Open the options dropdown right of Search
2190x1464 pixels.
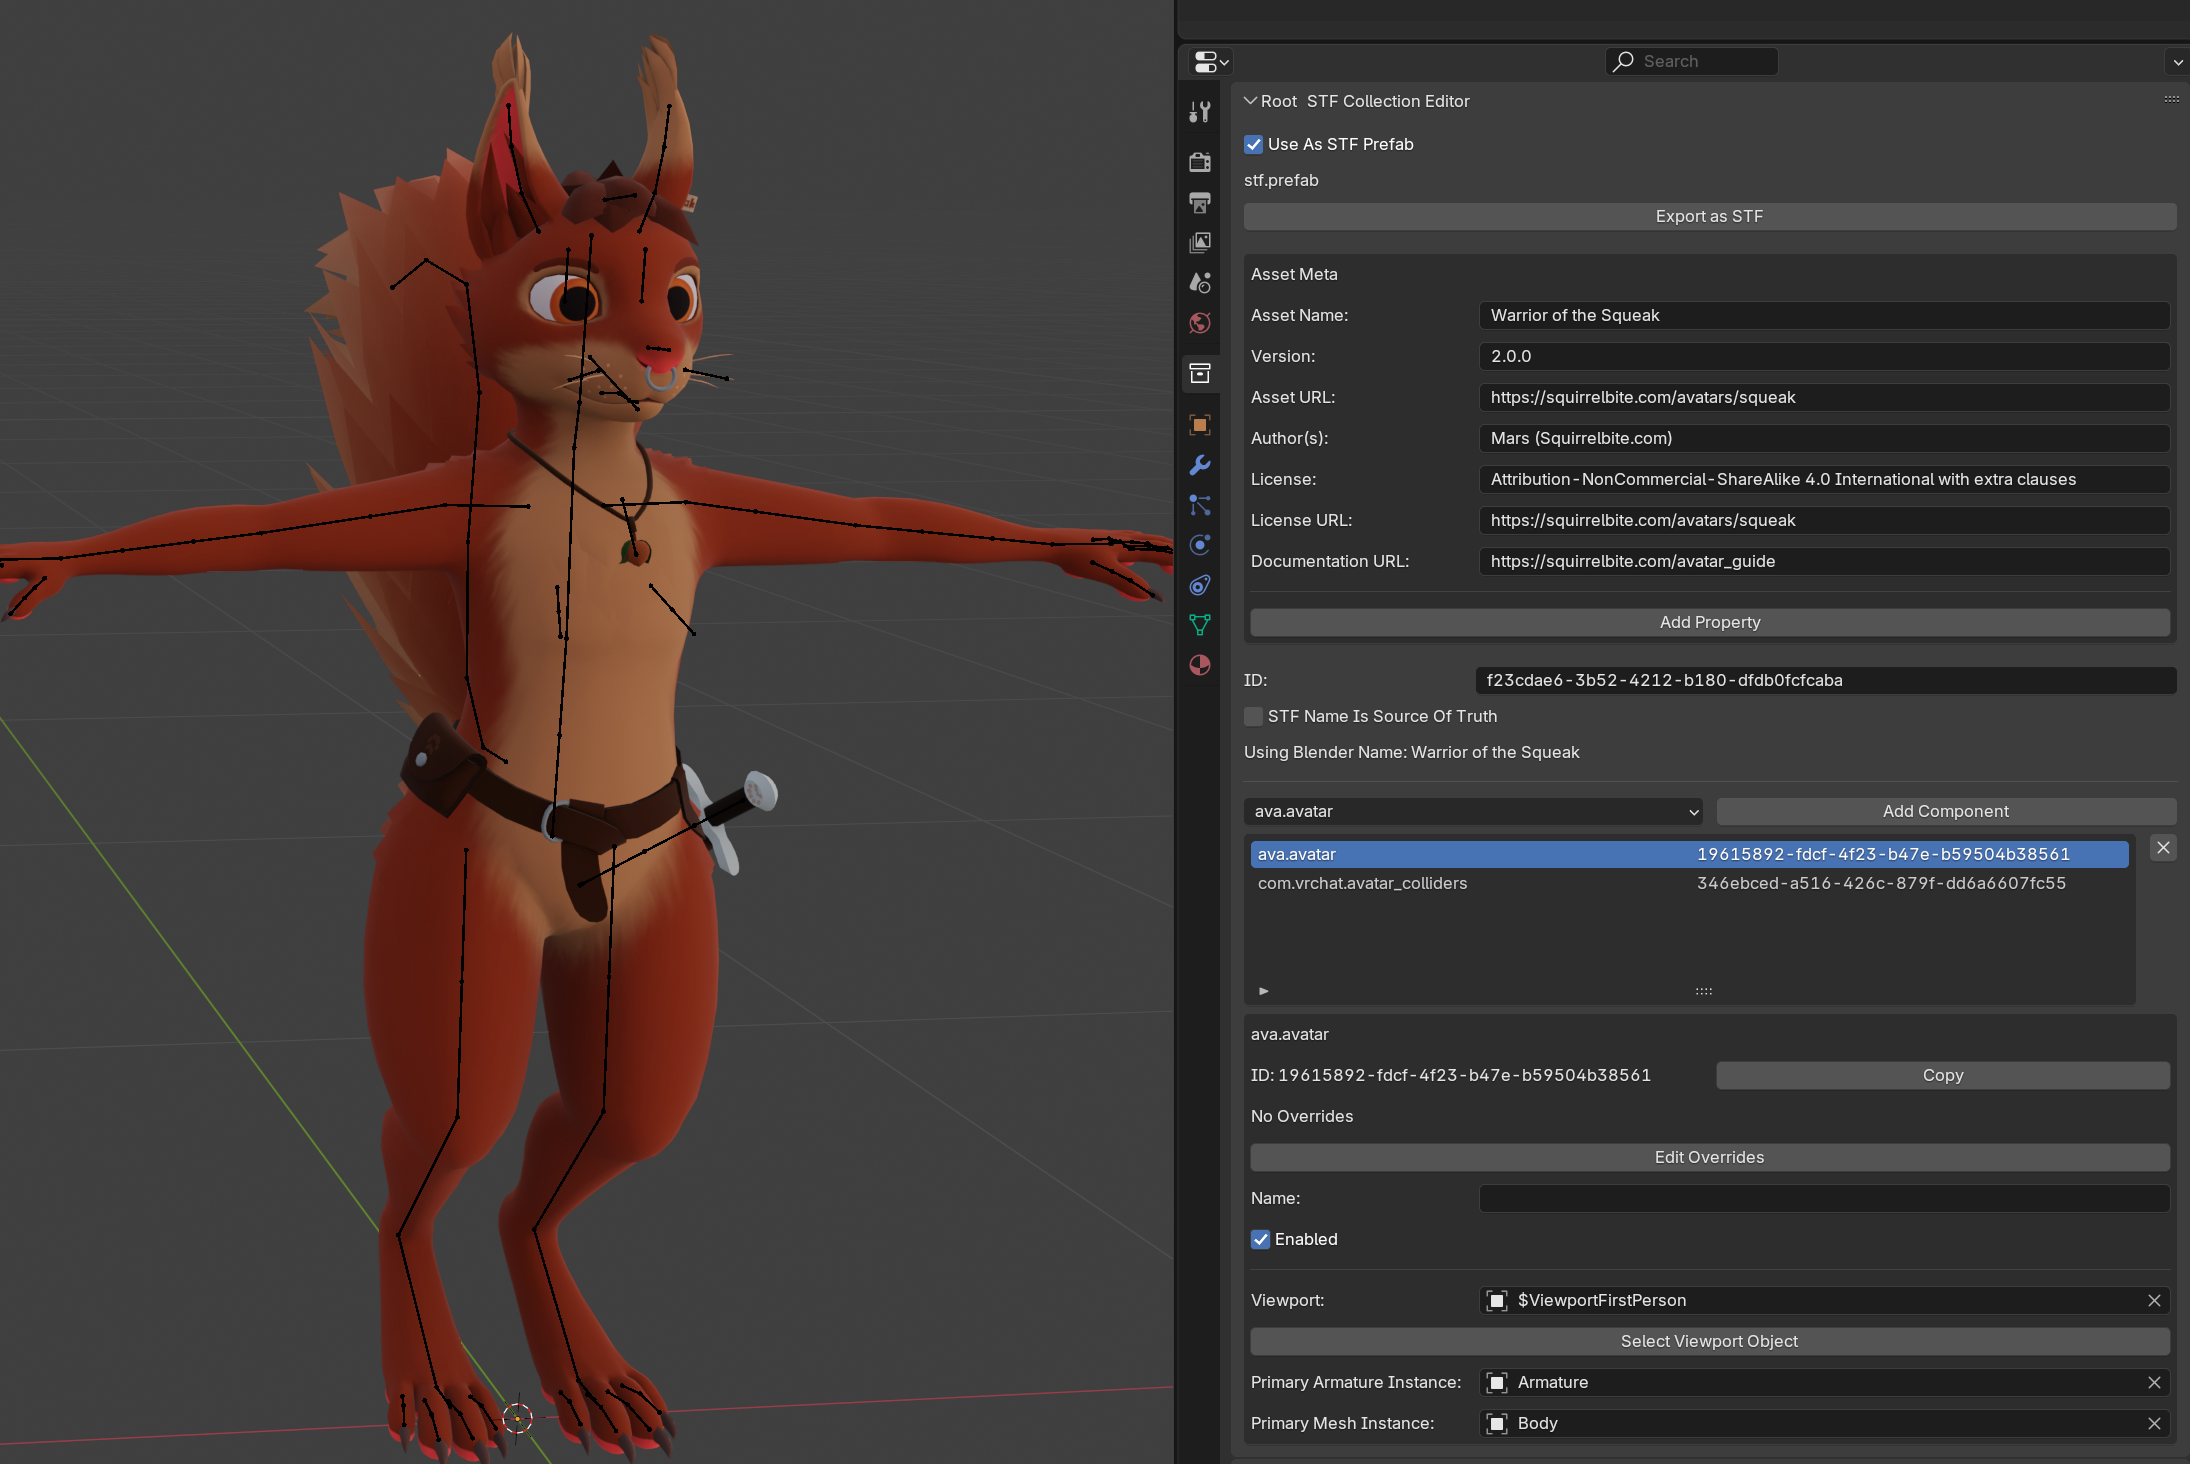click(2177, 62)
